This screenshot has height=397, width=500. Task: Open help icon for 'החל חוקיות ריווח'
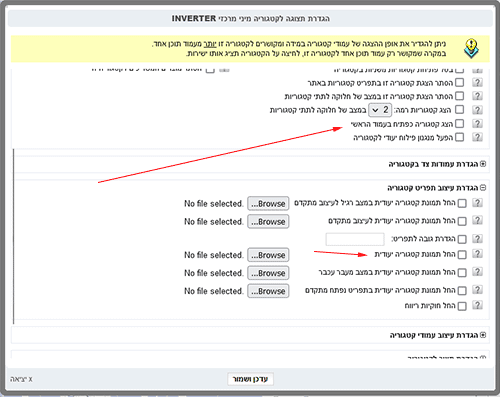pyautogui.click(x=477, y=305)
